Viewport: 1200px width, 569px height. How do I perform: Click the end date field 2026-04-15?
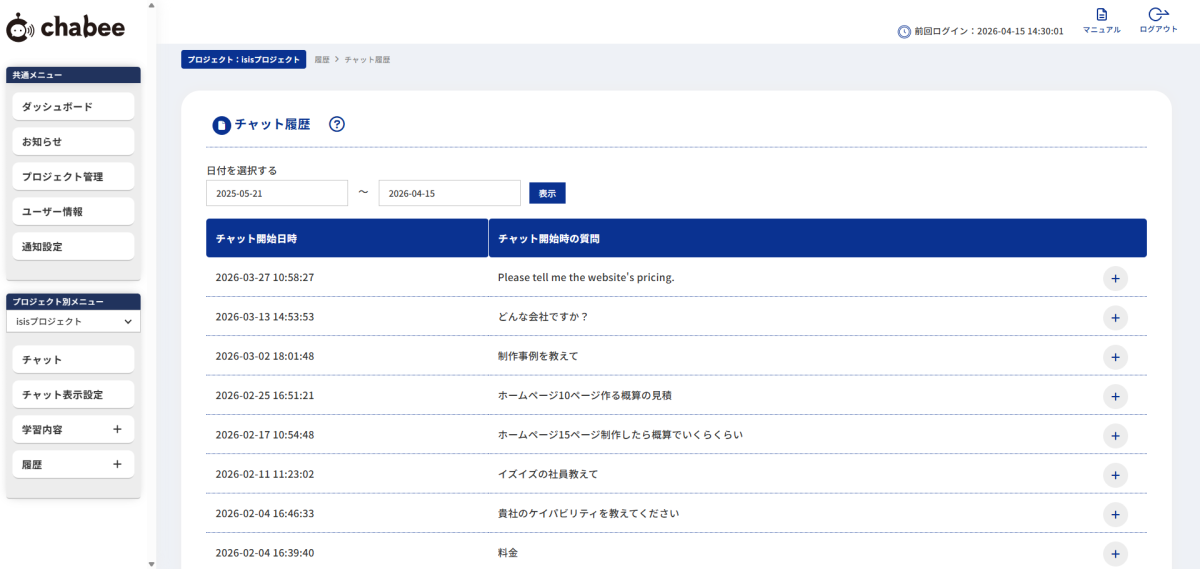449,193
